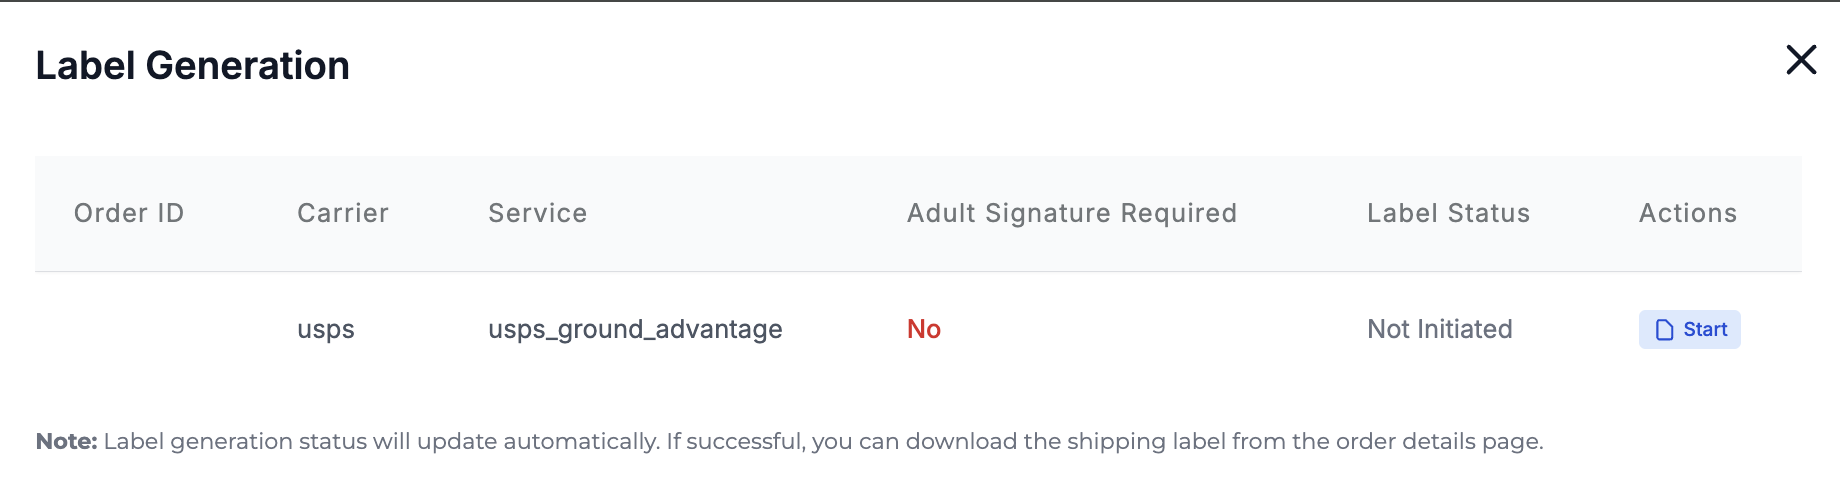This screenshot has width=1840, height=480.
Task: Click the Start button to generate label
Action: point(1689,330)
